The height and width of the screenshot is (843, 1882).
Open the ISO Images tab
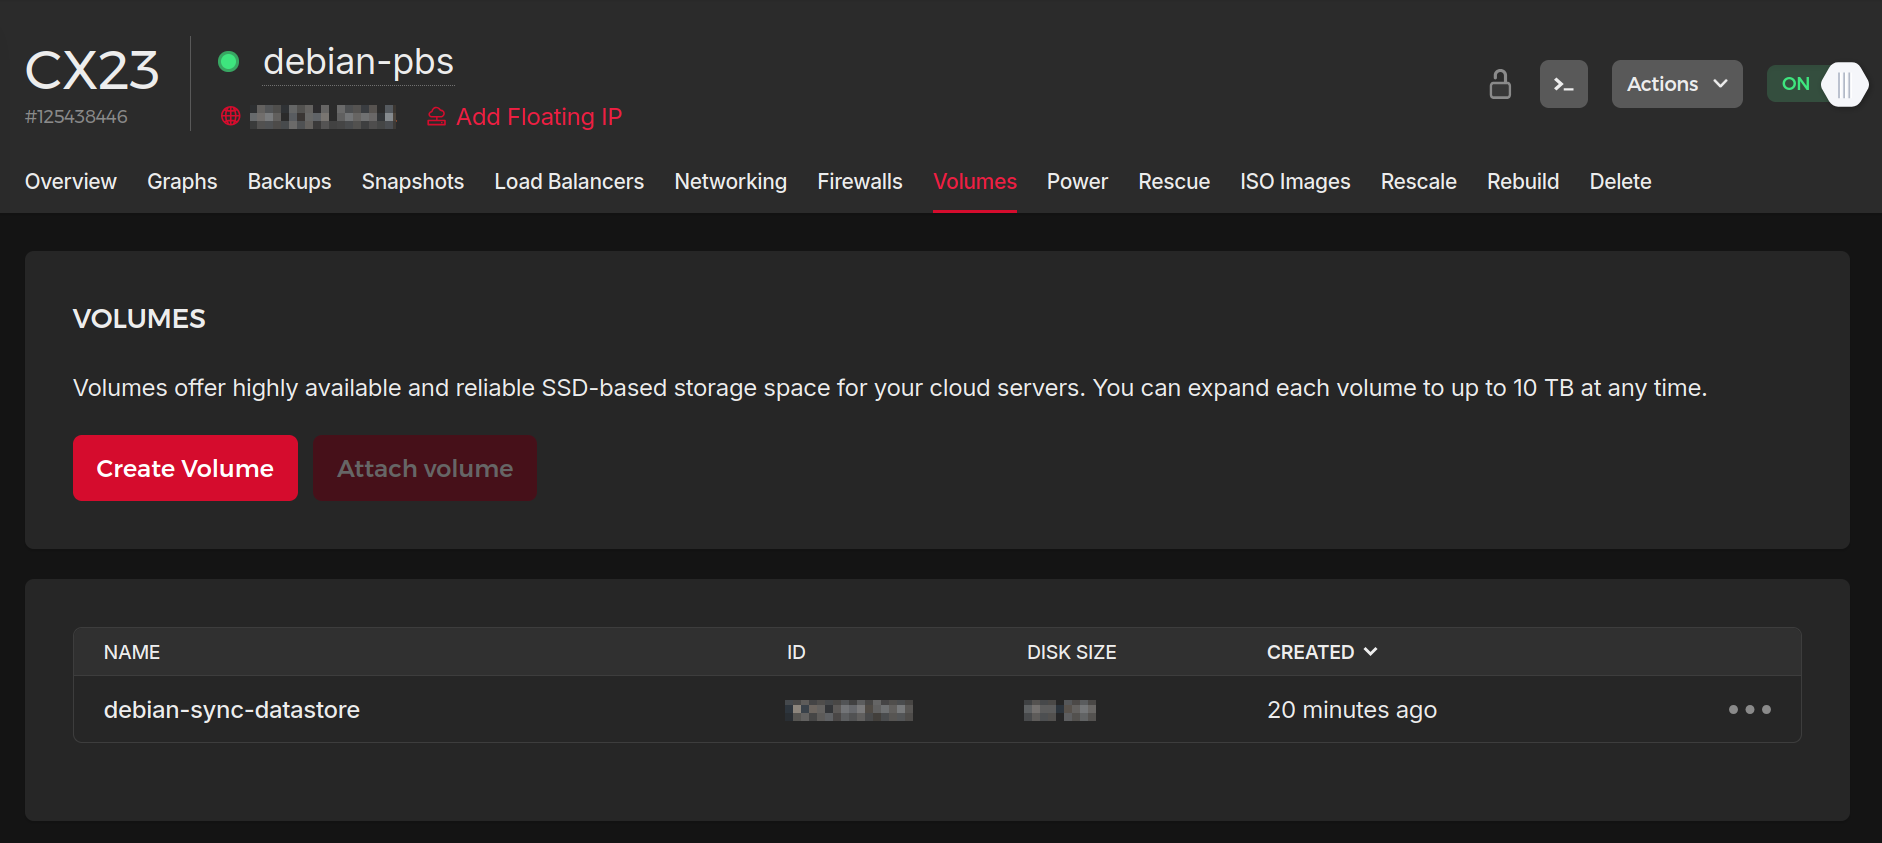click(1294, 182)
